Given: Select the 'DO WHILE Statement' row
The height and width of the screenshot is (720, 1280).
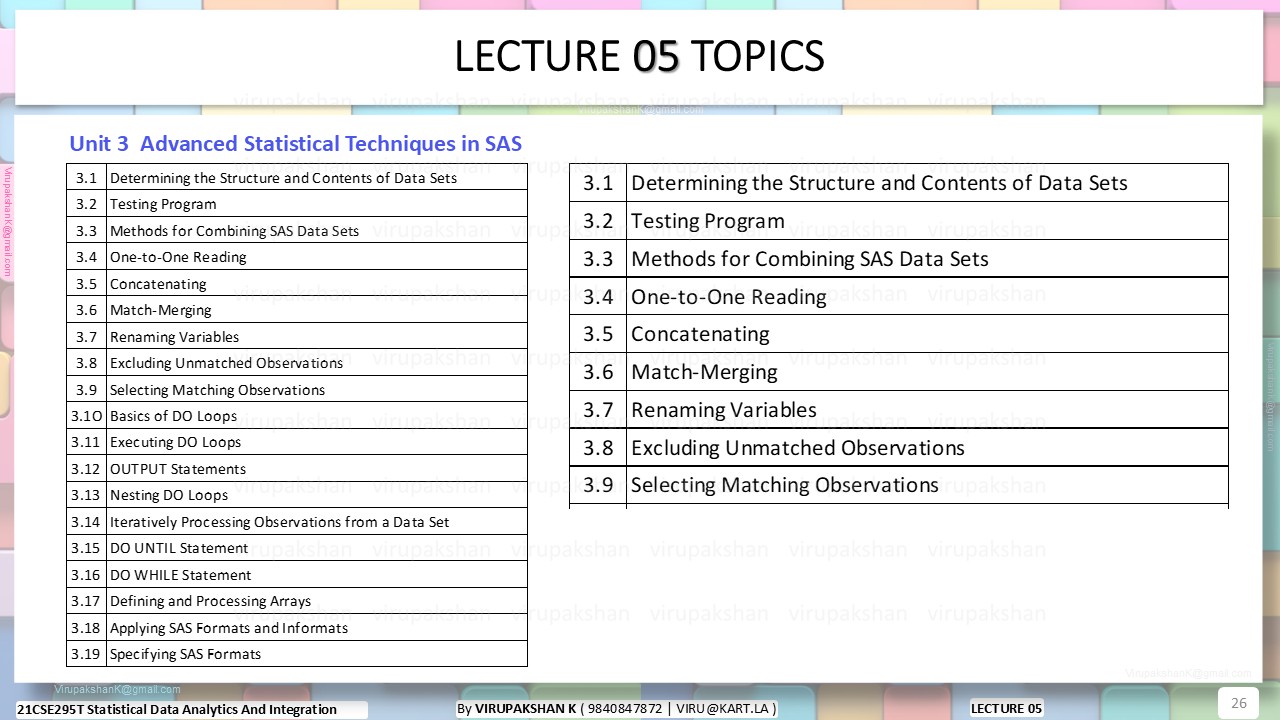Looking at the screenshot, I should (297, 575).
